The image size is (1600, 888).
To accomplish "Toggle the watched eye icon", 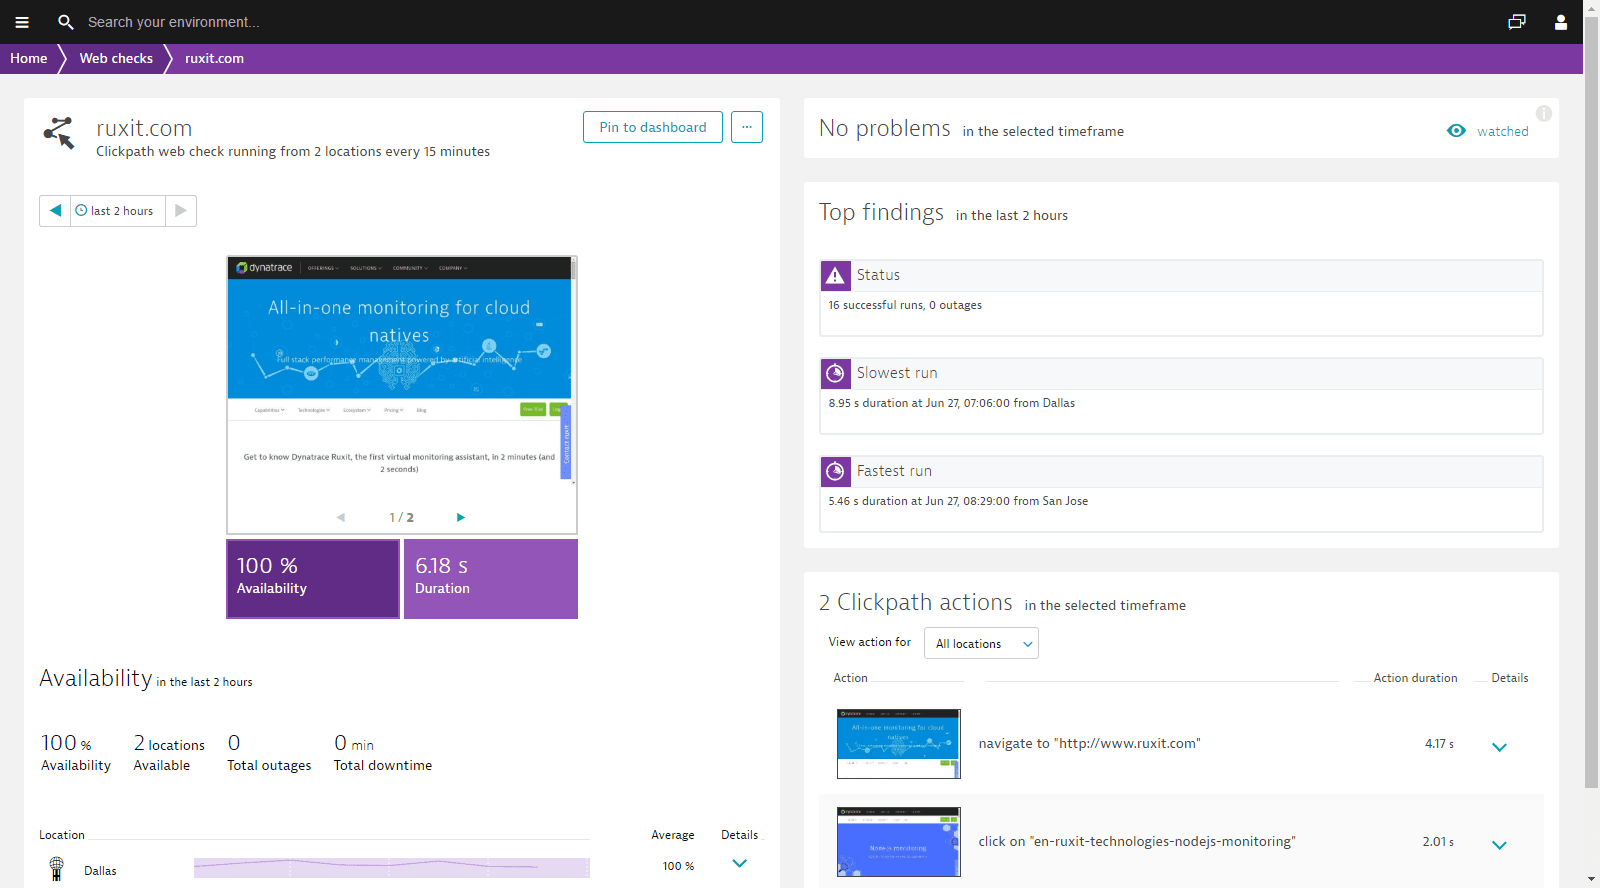I will [x=1457, y=131].
